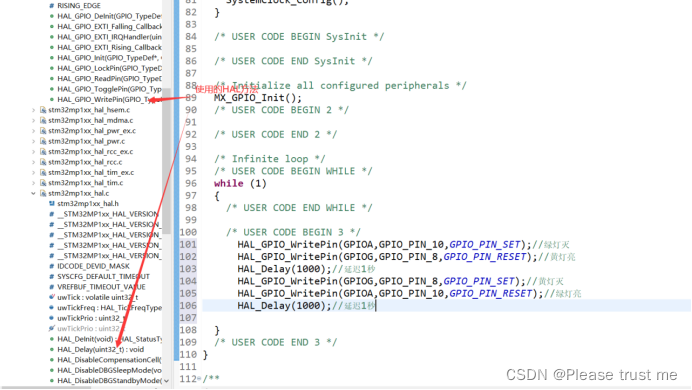692x390 pixels.
Task: Expand the stm32mp1xx_hal_rcc.c tree node
Action: point(34,162)
